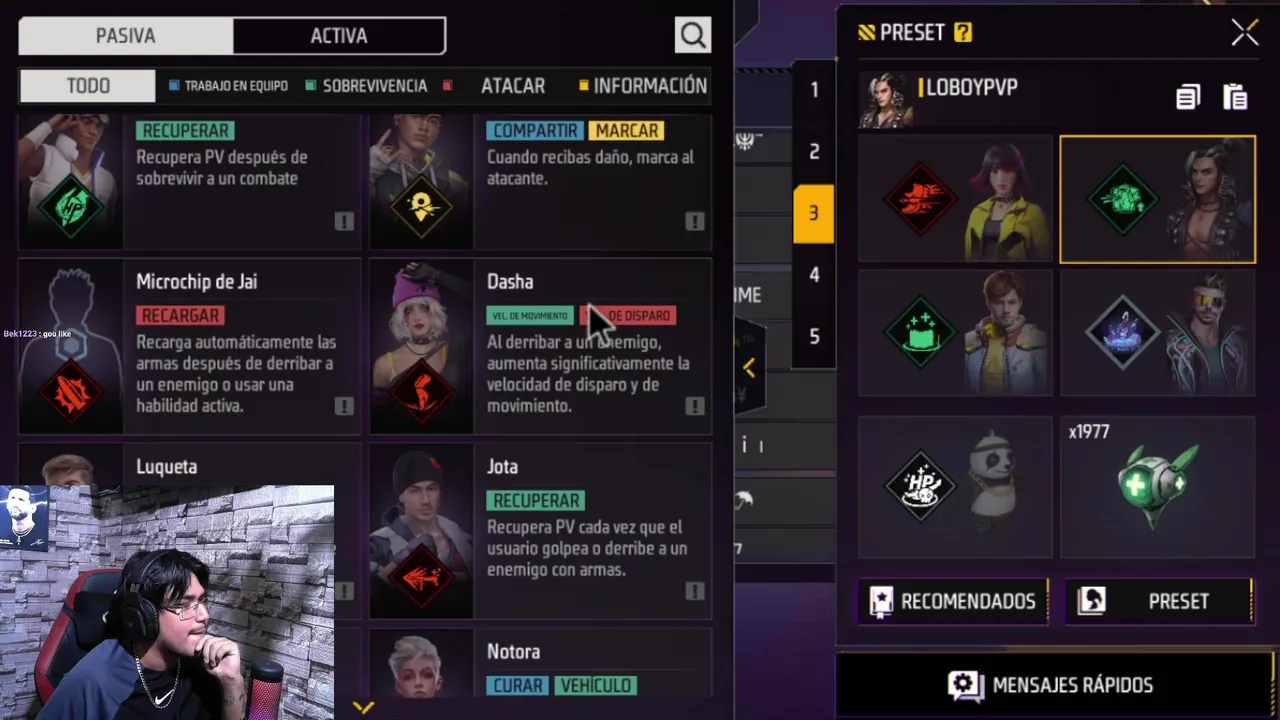Viewport: 1280px width, 720px height.
Task: Select the panda pet skill slot
Action: [x=955, y=487]
